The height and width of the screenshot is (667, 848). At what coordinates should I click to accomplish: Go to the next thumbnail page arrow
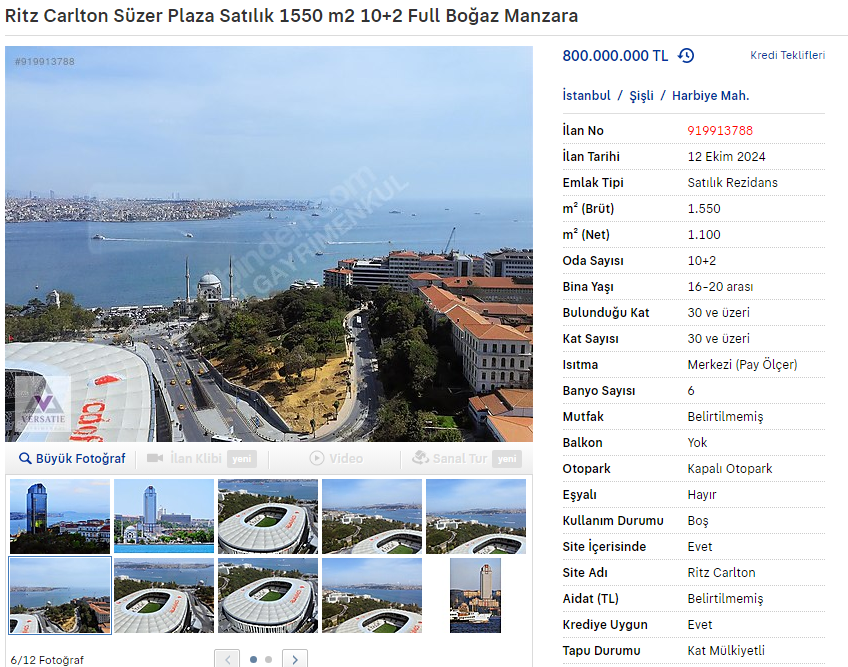coord(295,659)
